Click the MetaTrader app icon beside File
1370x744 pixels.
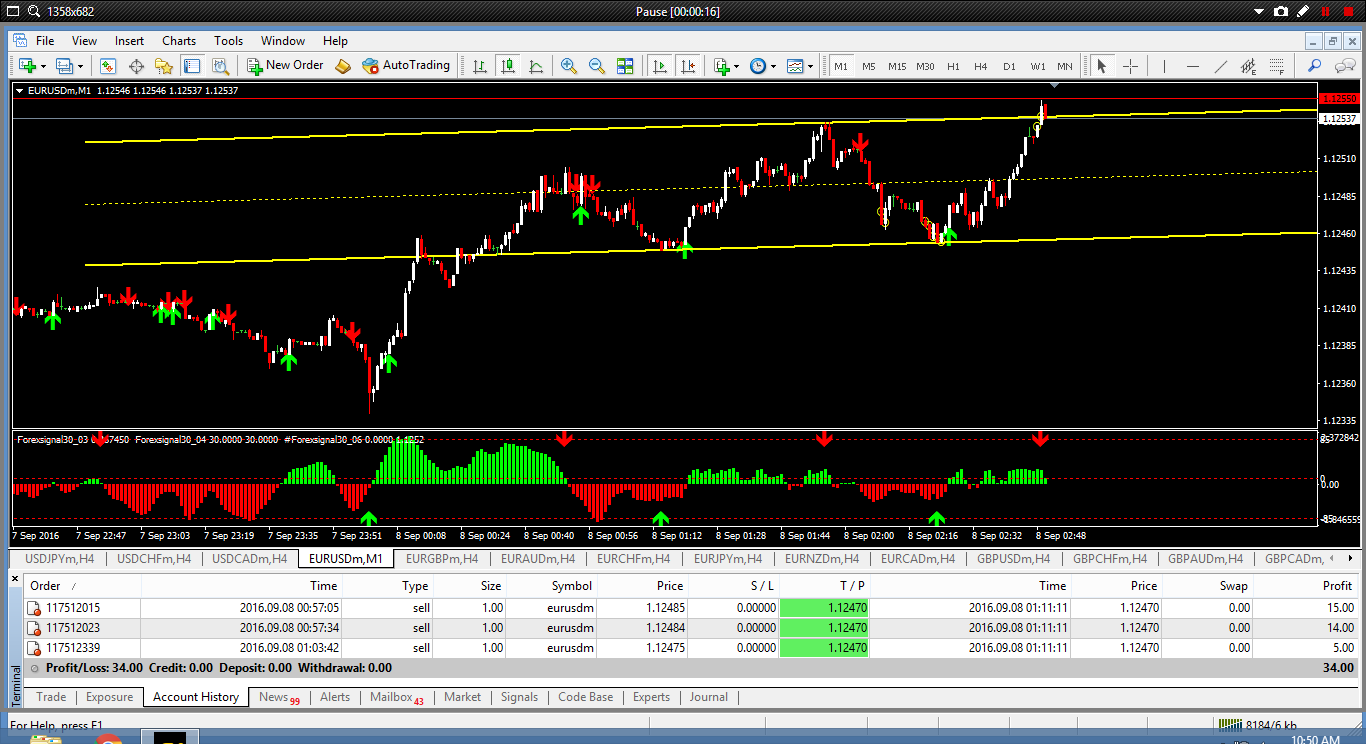pos(19,41)
